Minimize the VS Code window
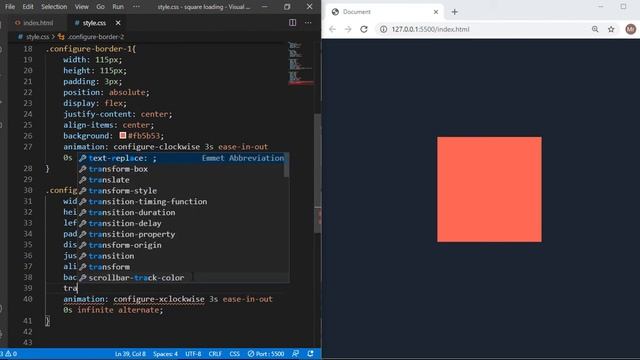This screenshot has height=360, width=640. point(264,7)
